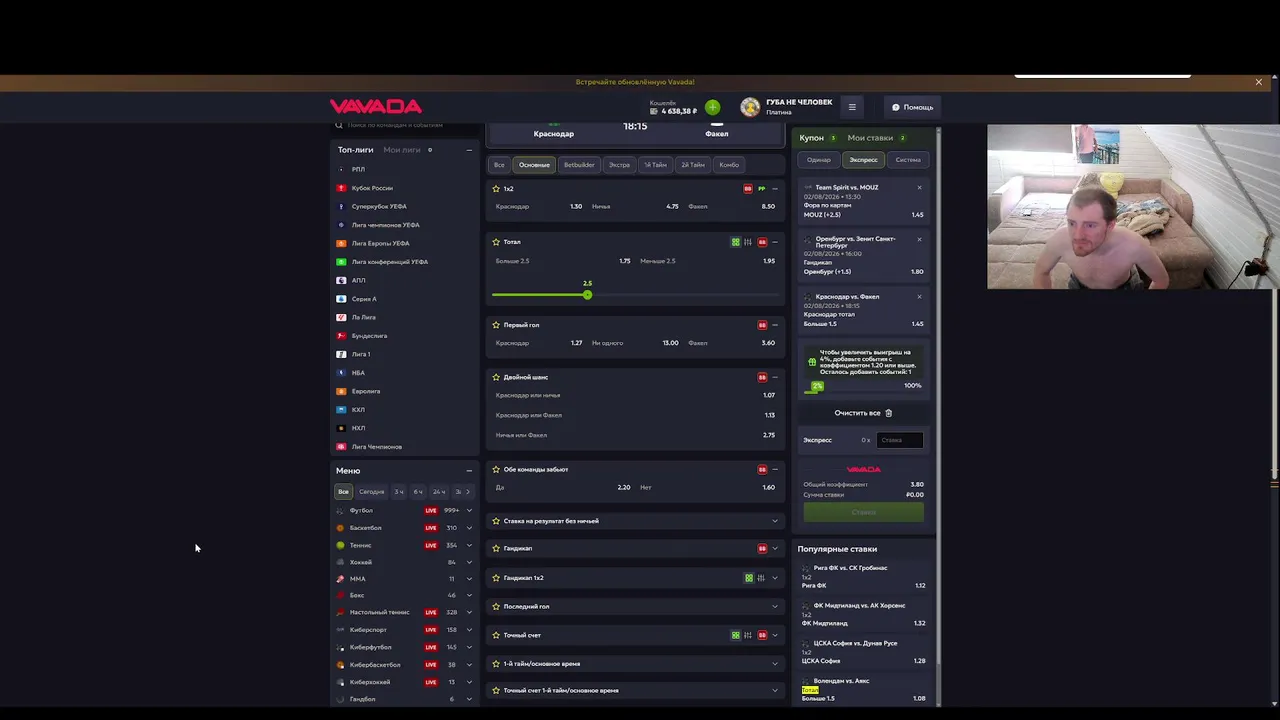The height and width of the screenshot is (720, 1280).
Task: Remove Оренбург vs. Зенит bet from coupon
Action: 919,239
